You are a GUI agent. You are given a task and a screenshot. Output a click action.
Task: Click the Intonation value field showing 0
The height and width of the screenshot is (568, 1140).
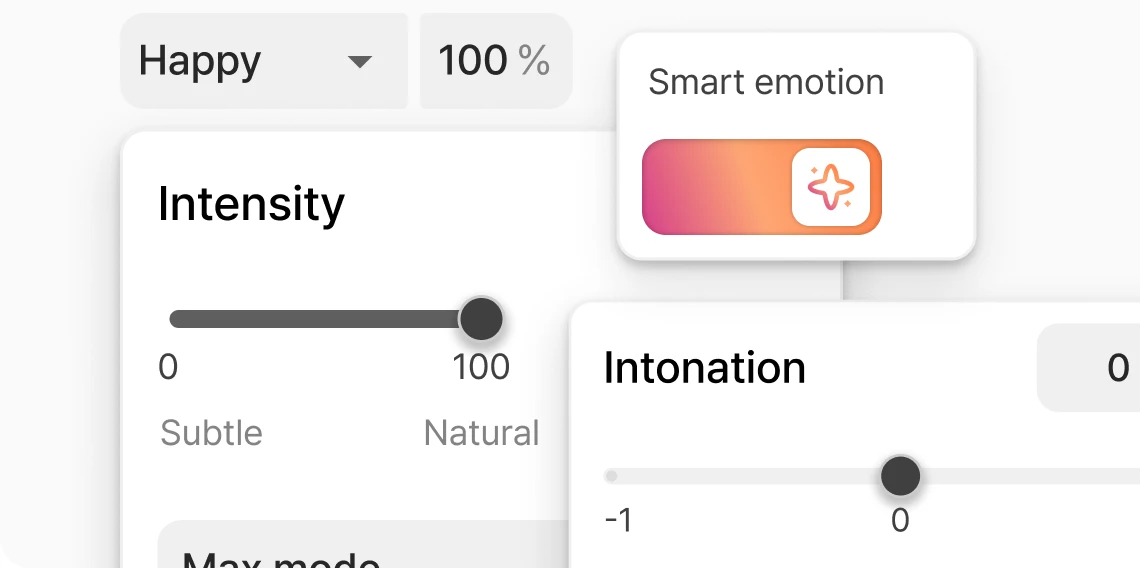(x=1088, y=368)
